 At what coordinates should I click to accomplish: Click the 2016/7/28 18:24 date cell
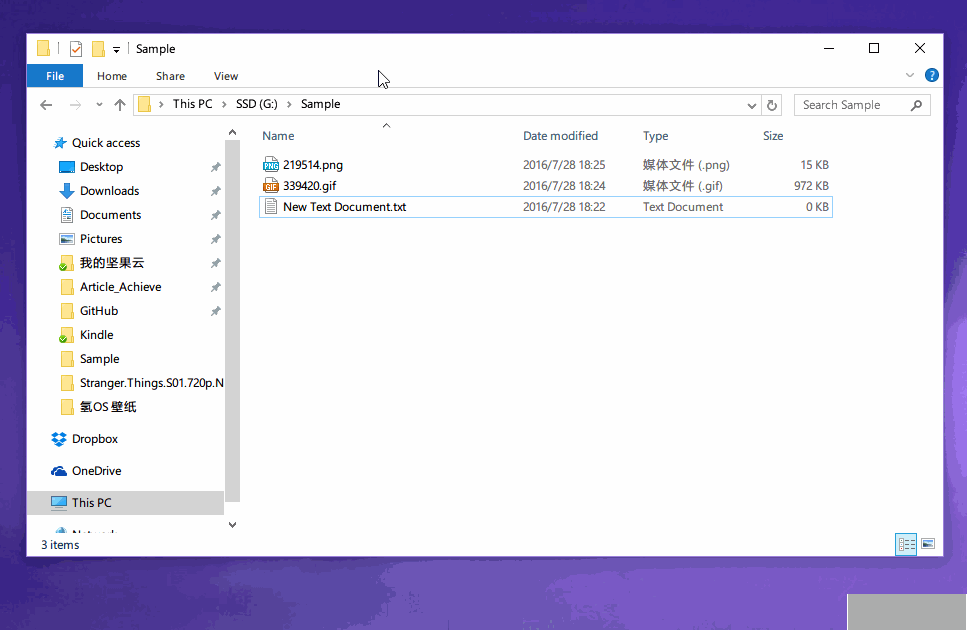564,186
